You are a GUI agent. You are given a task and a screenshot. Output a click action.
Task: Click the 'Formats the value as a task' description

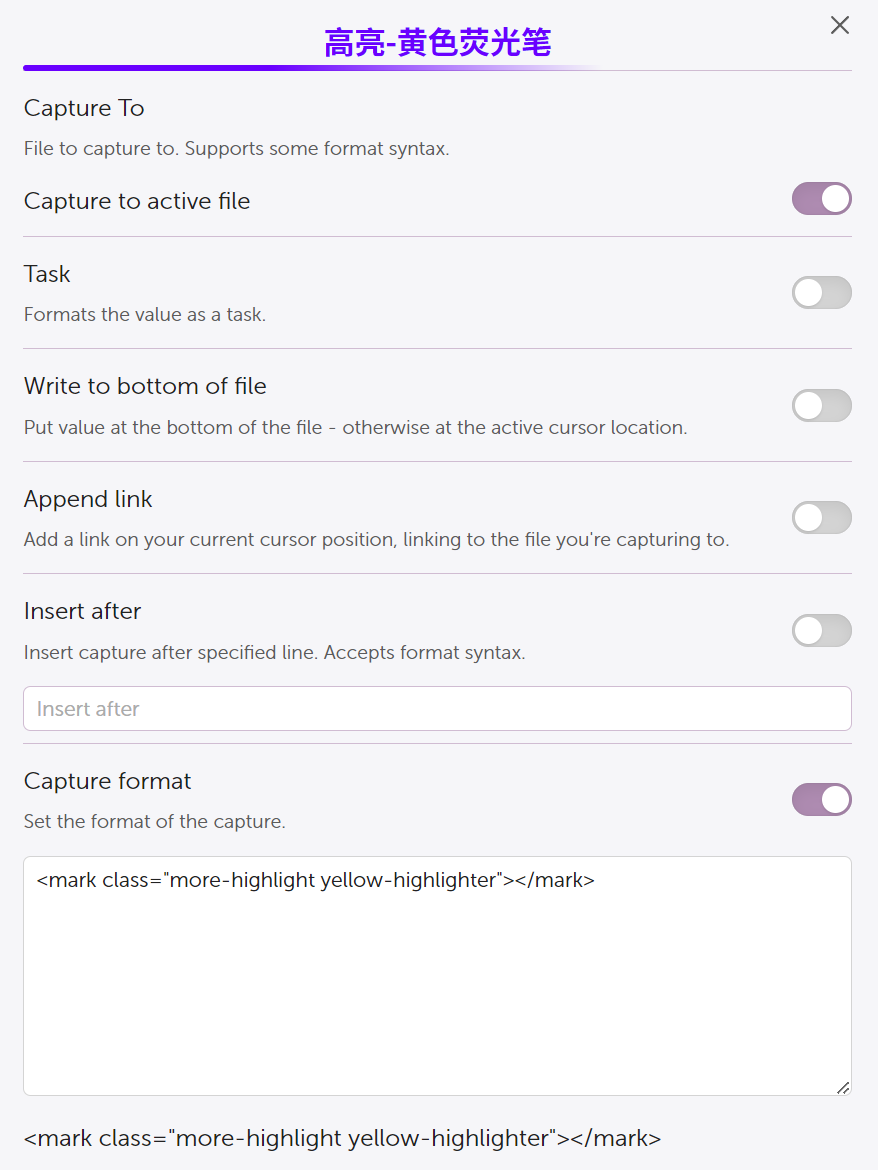(x=145, y=315)
